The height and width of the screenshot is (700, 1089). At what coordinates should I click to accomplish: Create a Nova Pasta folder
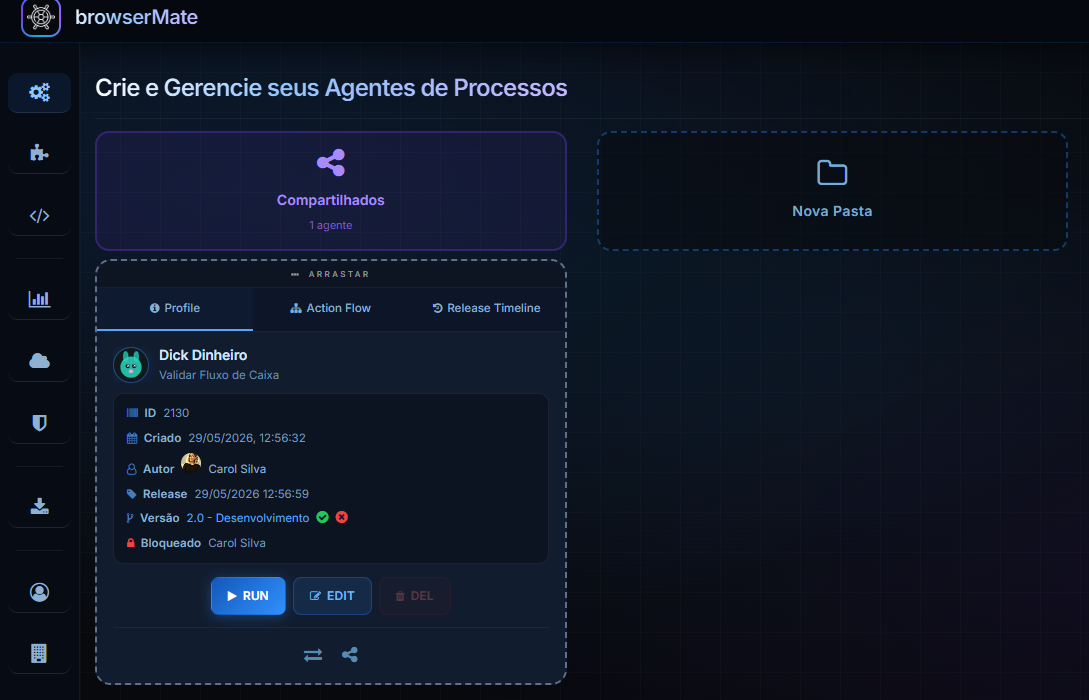click(x=832, y=191)
